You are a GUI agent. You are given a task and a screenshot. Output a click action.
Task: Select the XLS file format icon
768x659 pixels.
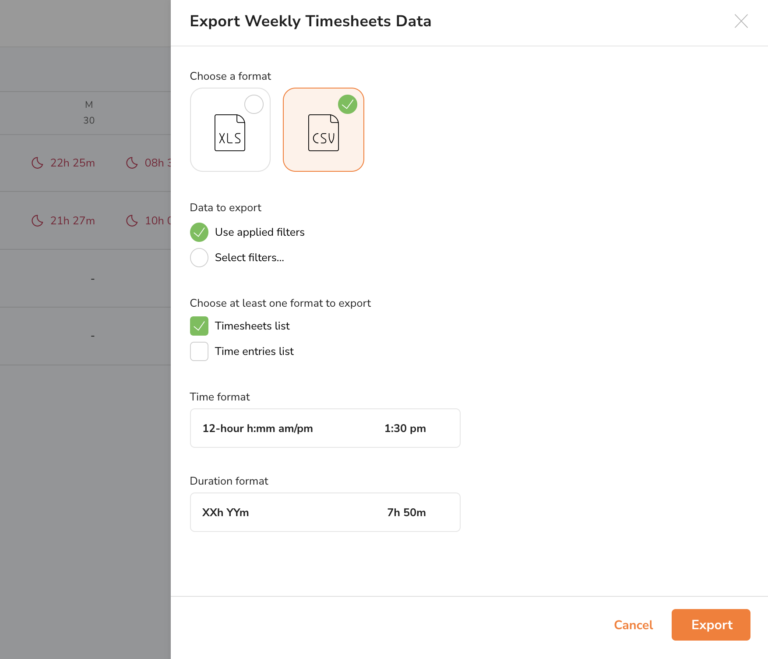pos(230,133)
